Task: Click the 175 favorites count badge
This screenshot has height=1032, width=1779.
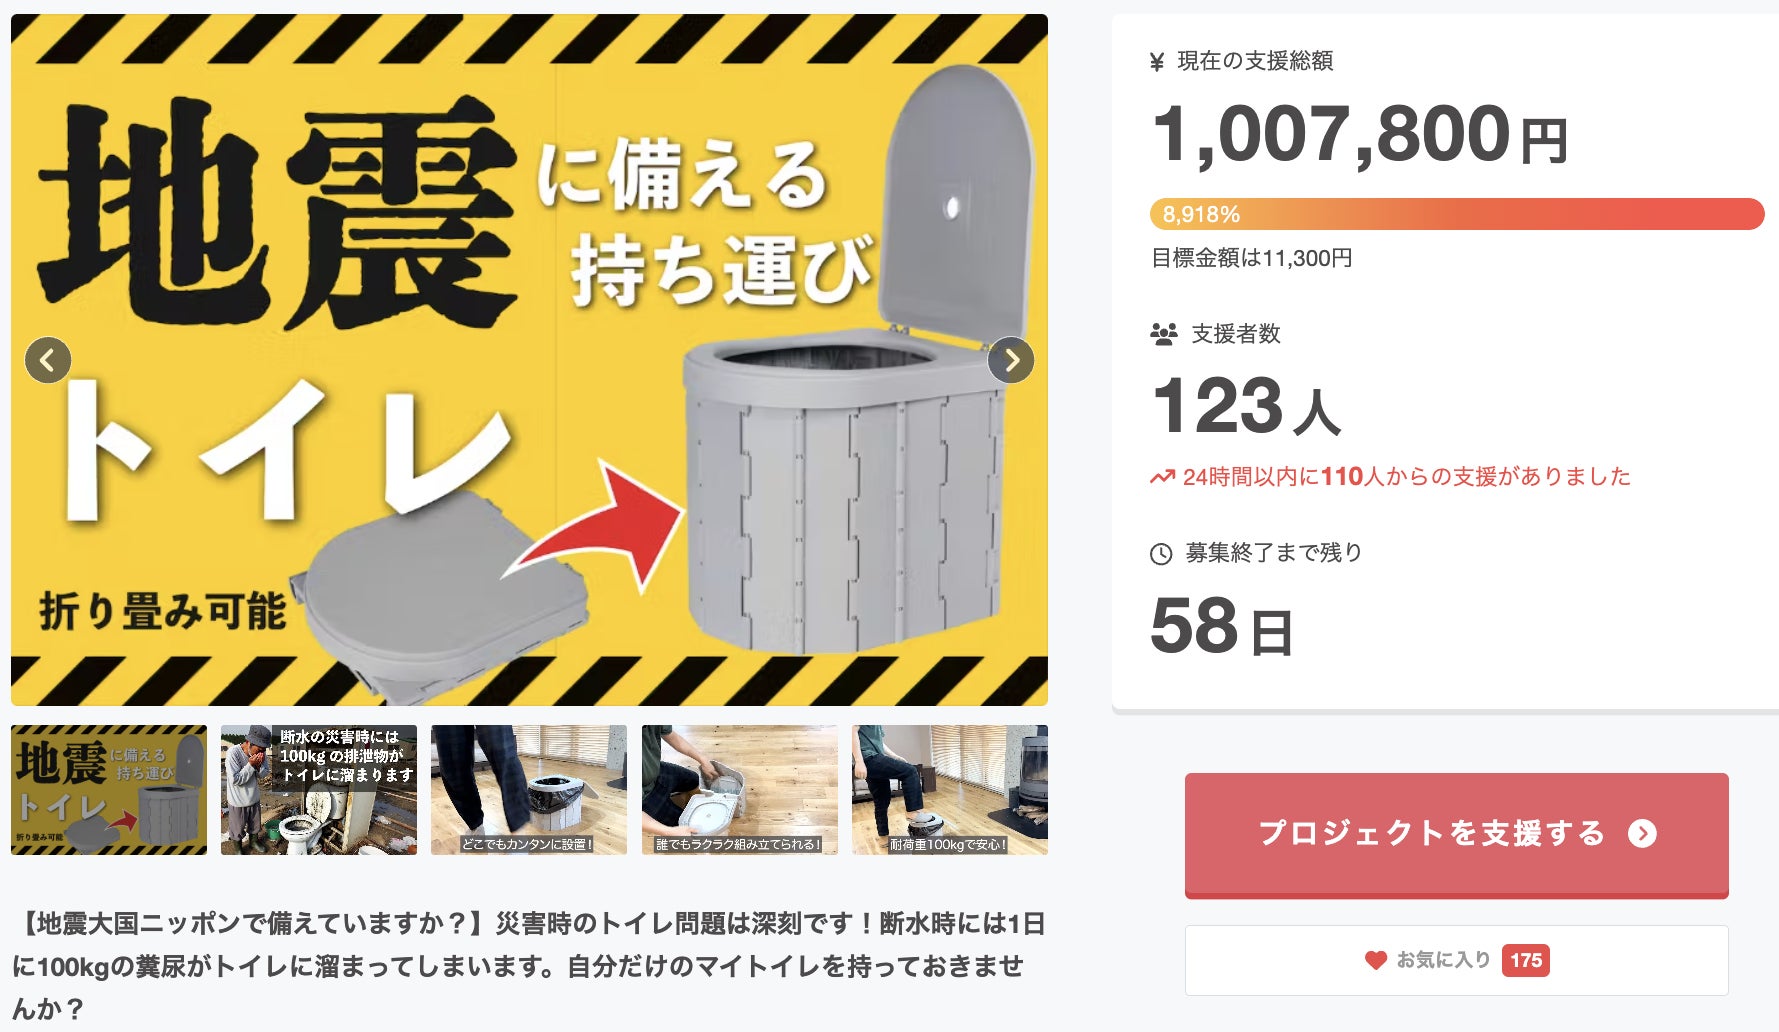Action: (1525, 960)
